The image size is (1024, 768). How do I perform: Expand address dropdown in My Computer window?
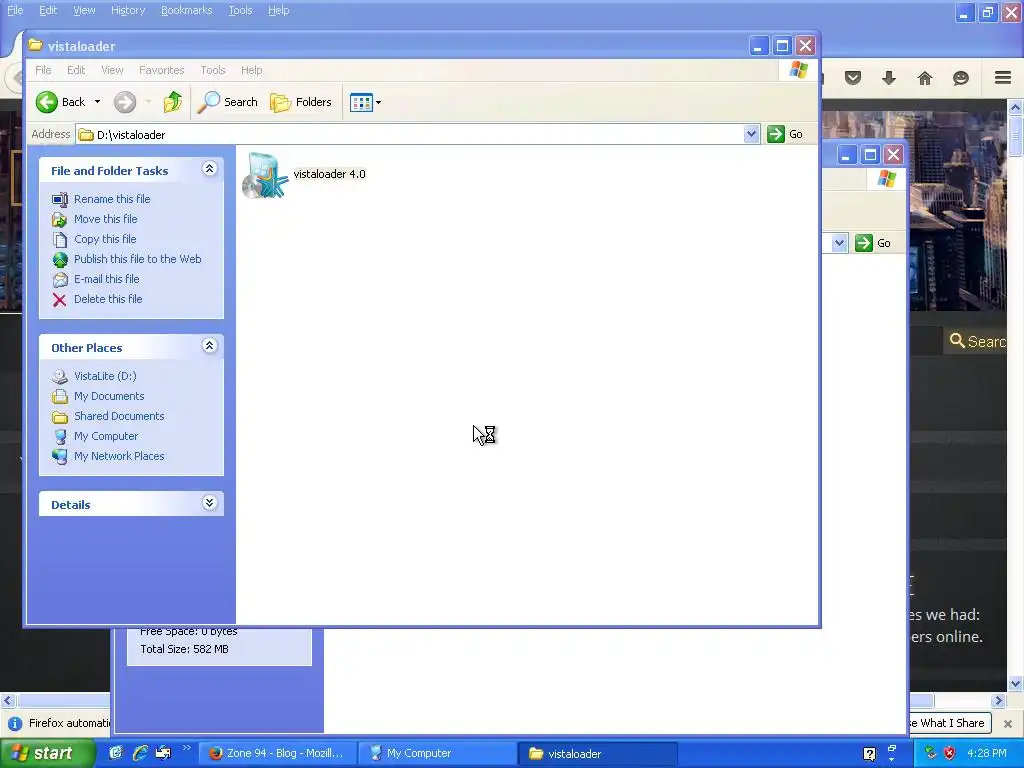click(839, 243)
